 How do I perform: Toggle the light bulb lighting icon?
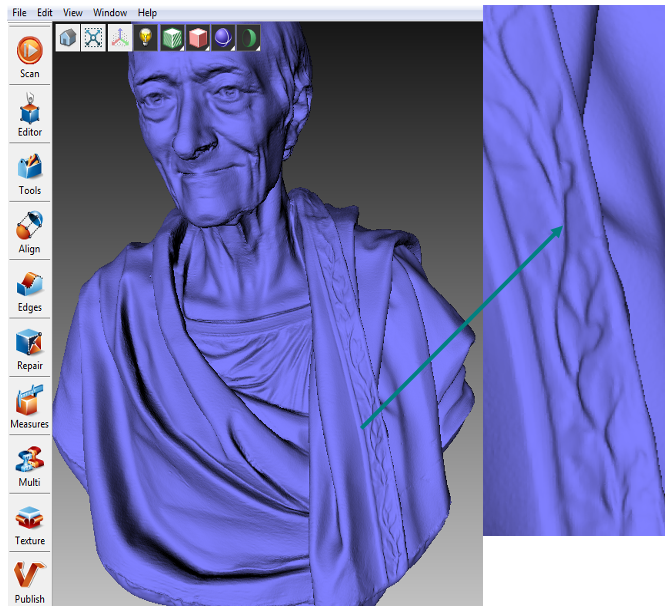[145, 38]
